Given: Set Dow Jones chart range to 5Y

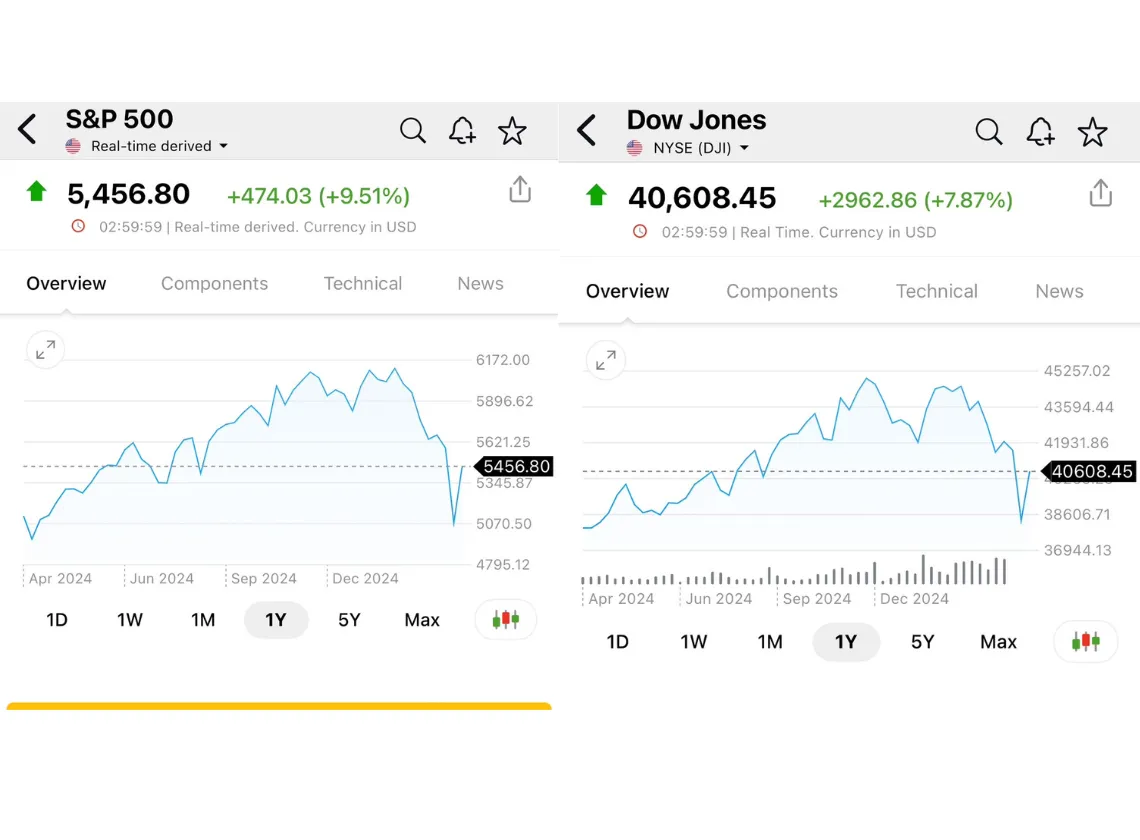Looking at the screenshot, I should (x=923, y=642).
